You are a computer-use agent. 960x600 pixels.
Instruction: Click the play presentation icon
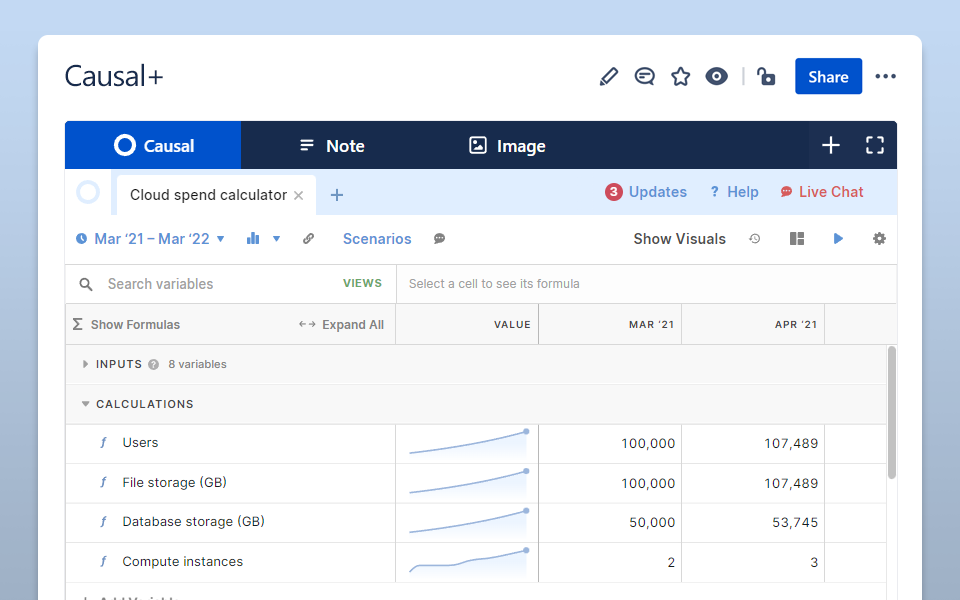tap(838, 239)
